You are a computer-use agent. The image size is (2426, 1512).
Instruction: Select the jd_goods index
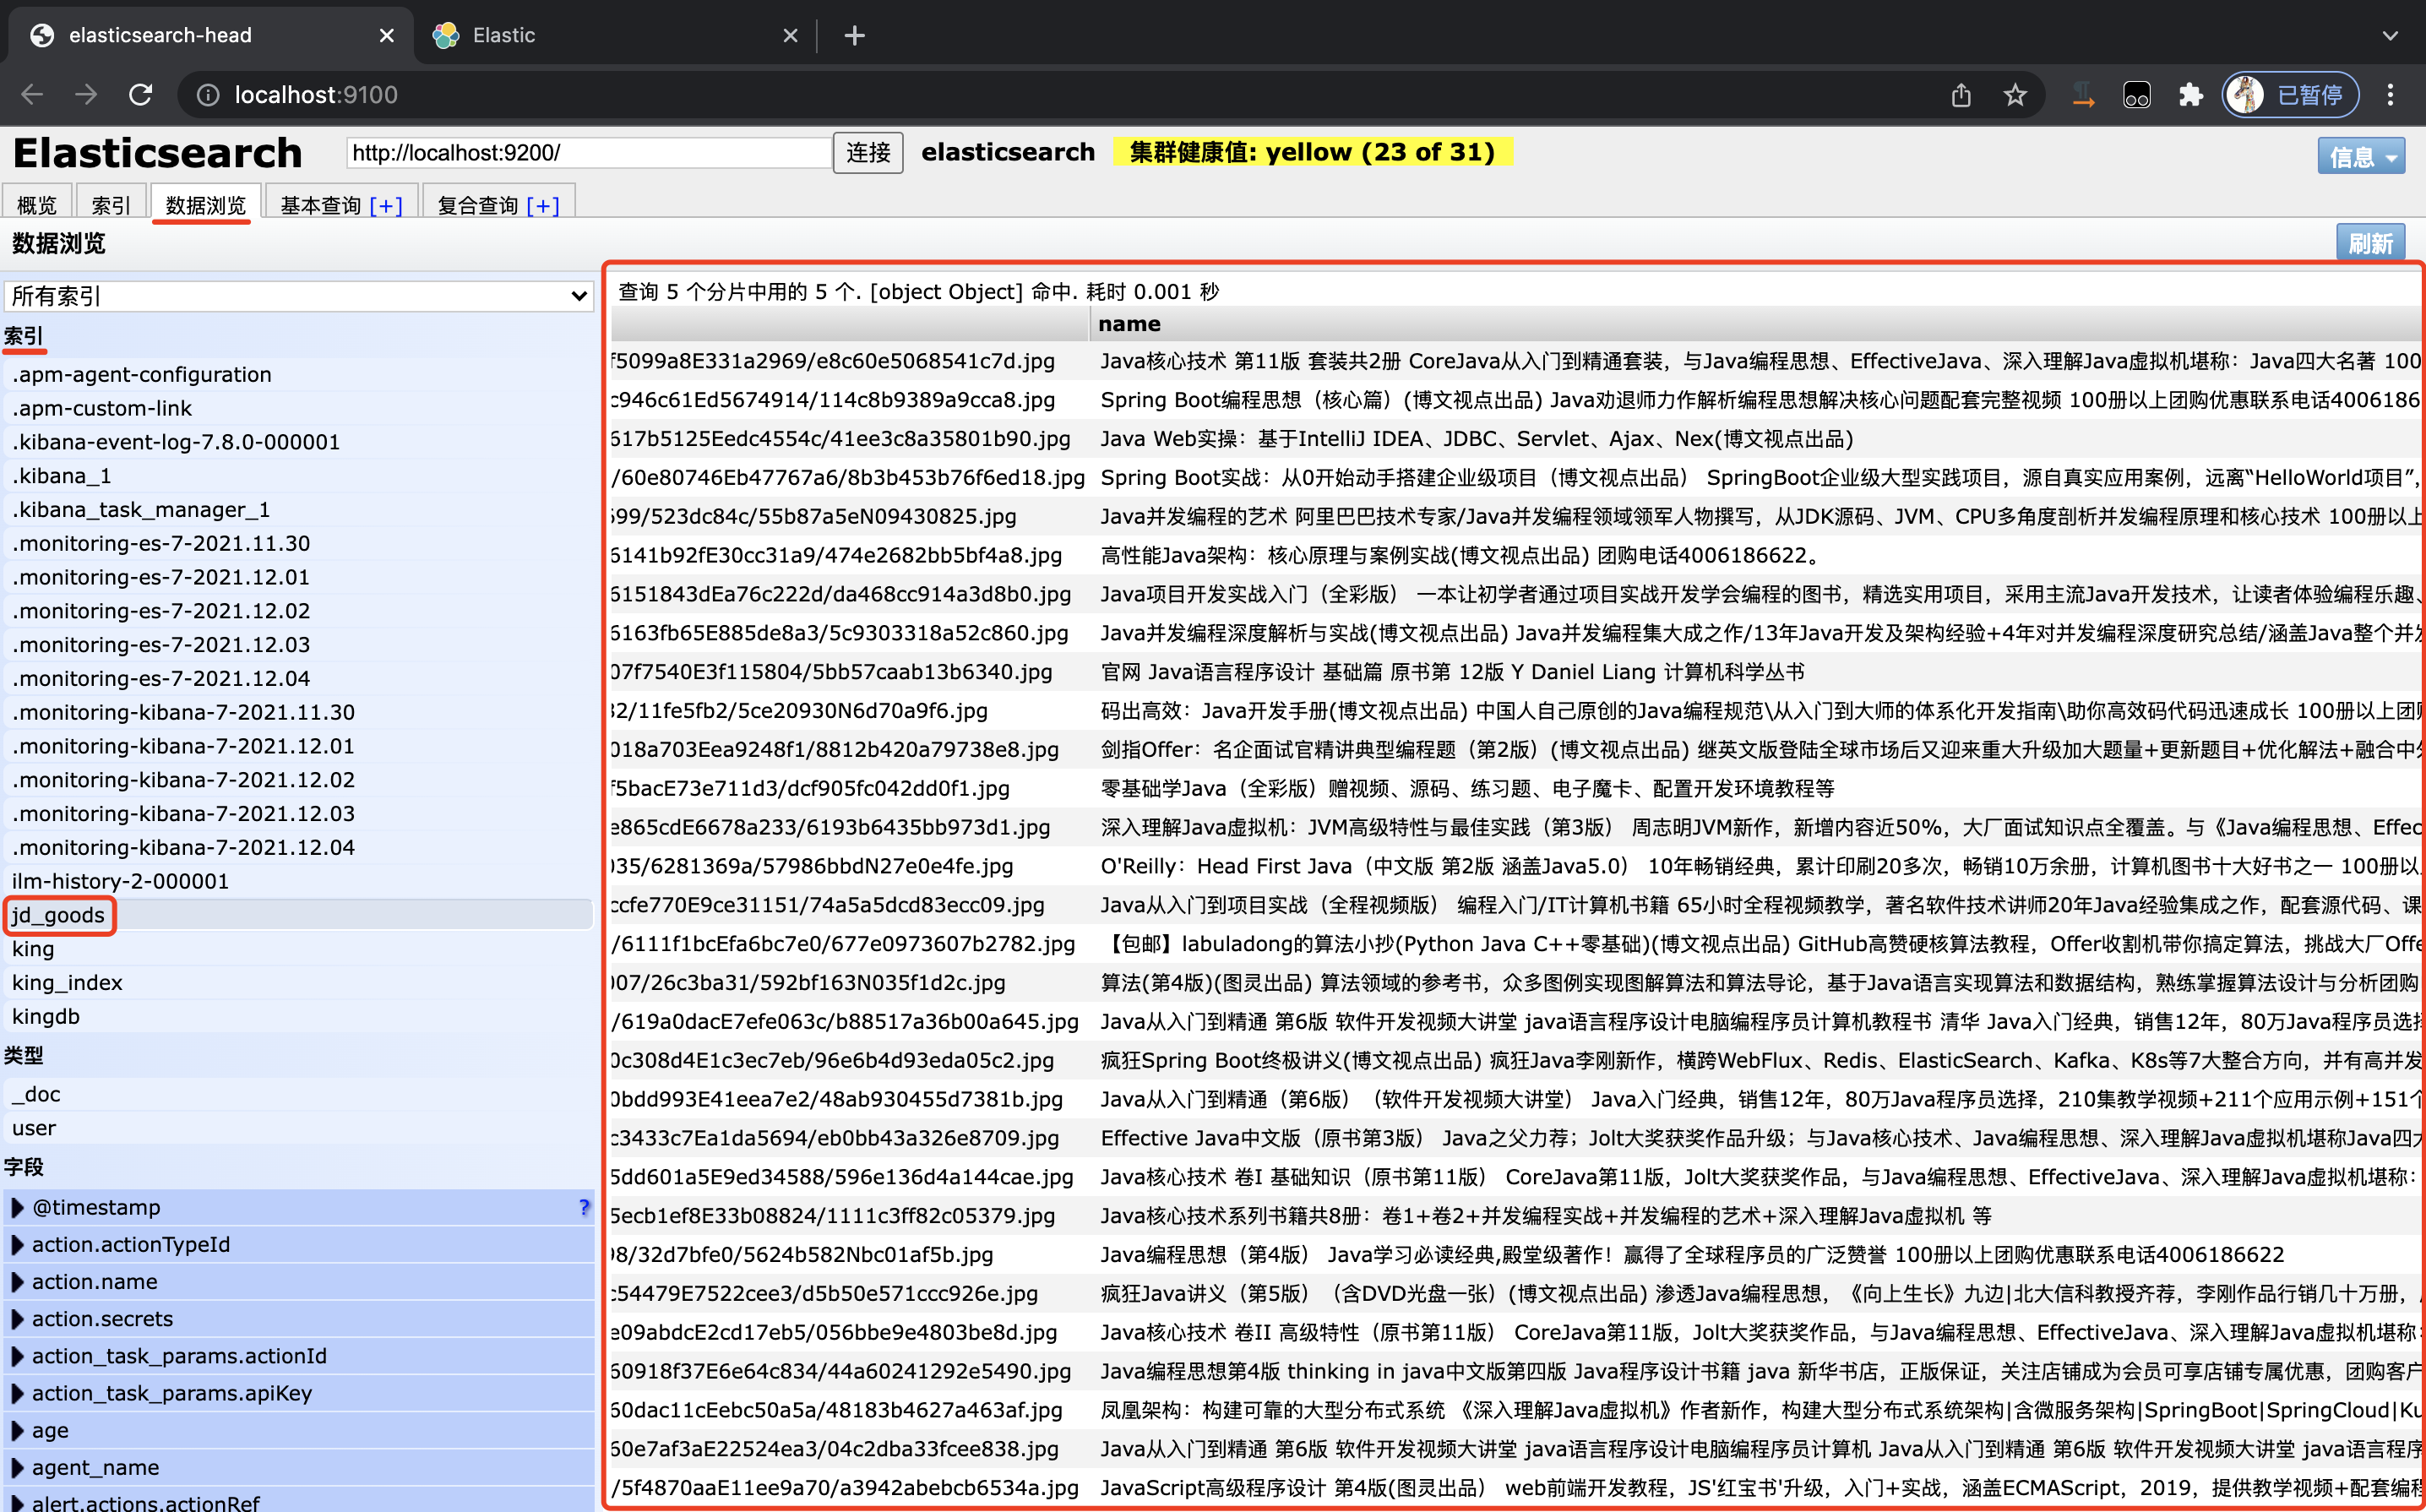[299, 915]
